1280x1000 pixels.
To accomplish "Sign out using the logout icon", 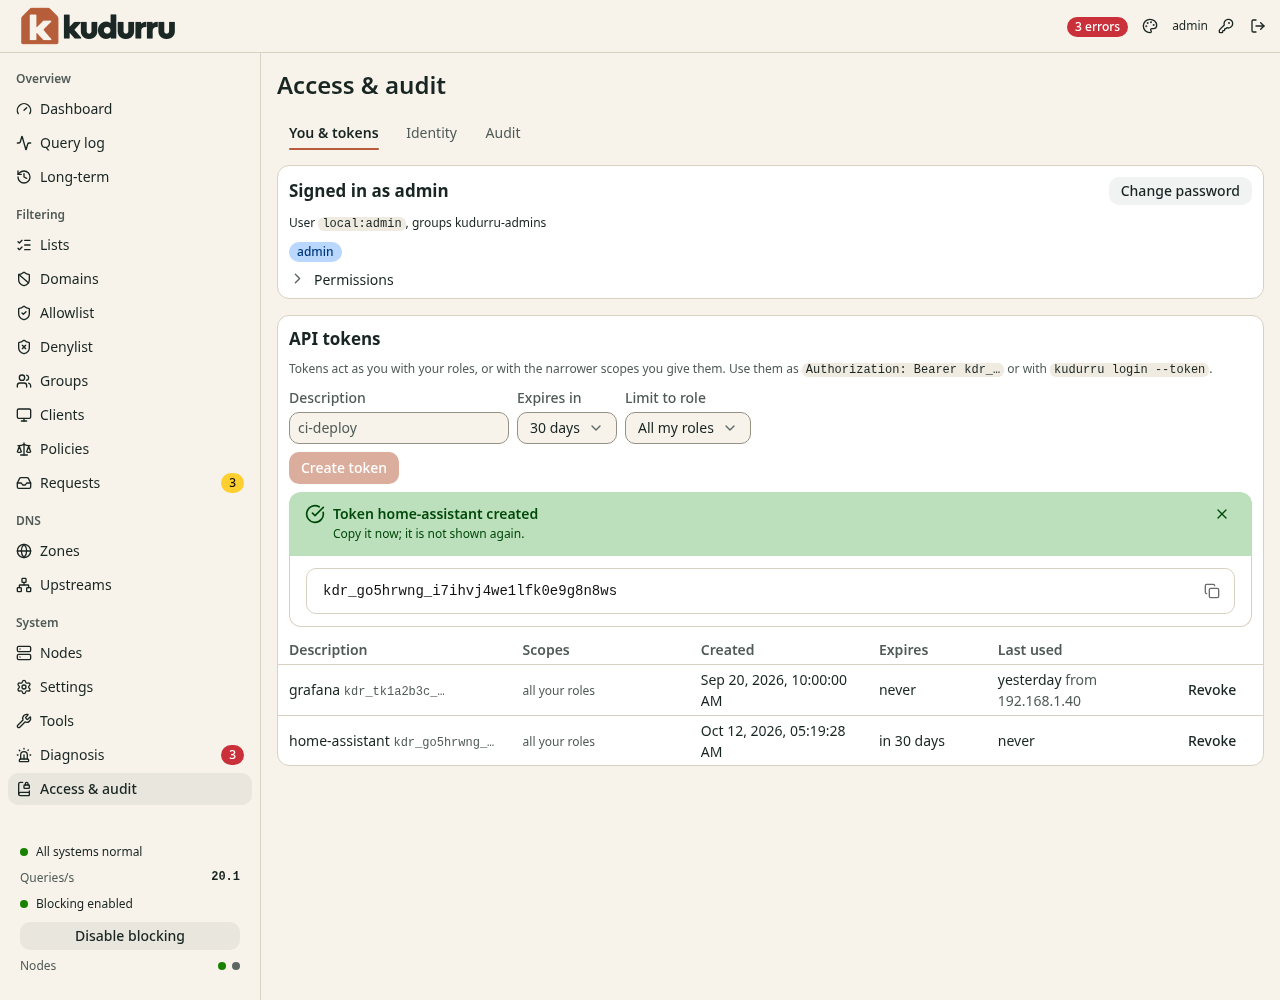I will coord(1258,26).
